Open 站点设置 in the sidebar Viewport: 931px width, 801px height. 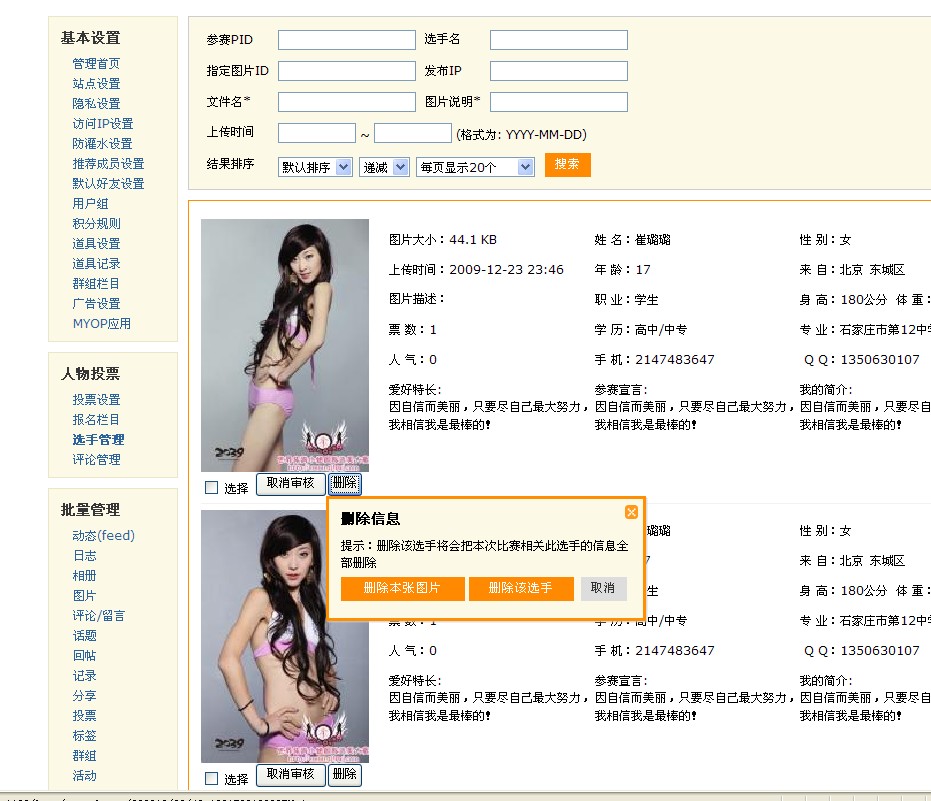96,84
